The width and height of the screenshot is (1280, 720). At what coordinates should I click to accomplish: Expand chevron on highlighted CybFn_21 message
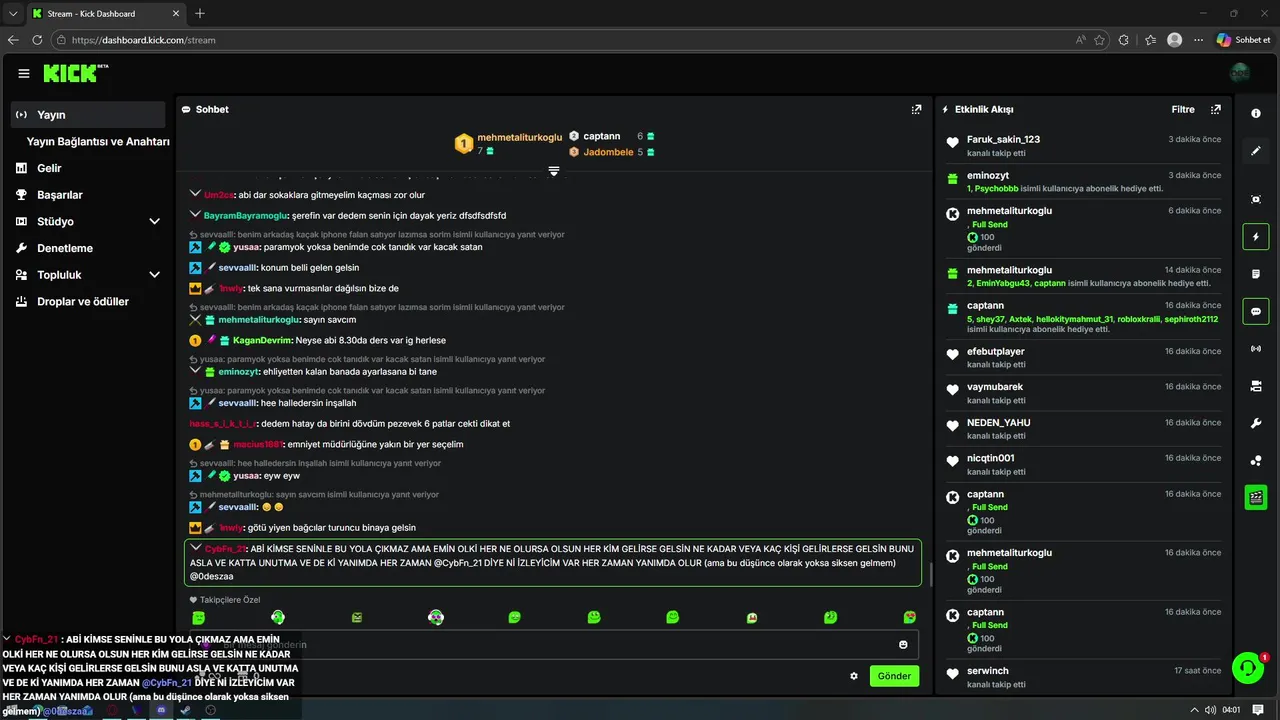pos(195,549)
